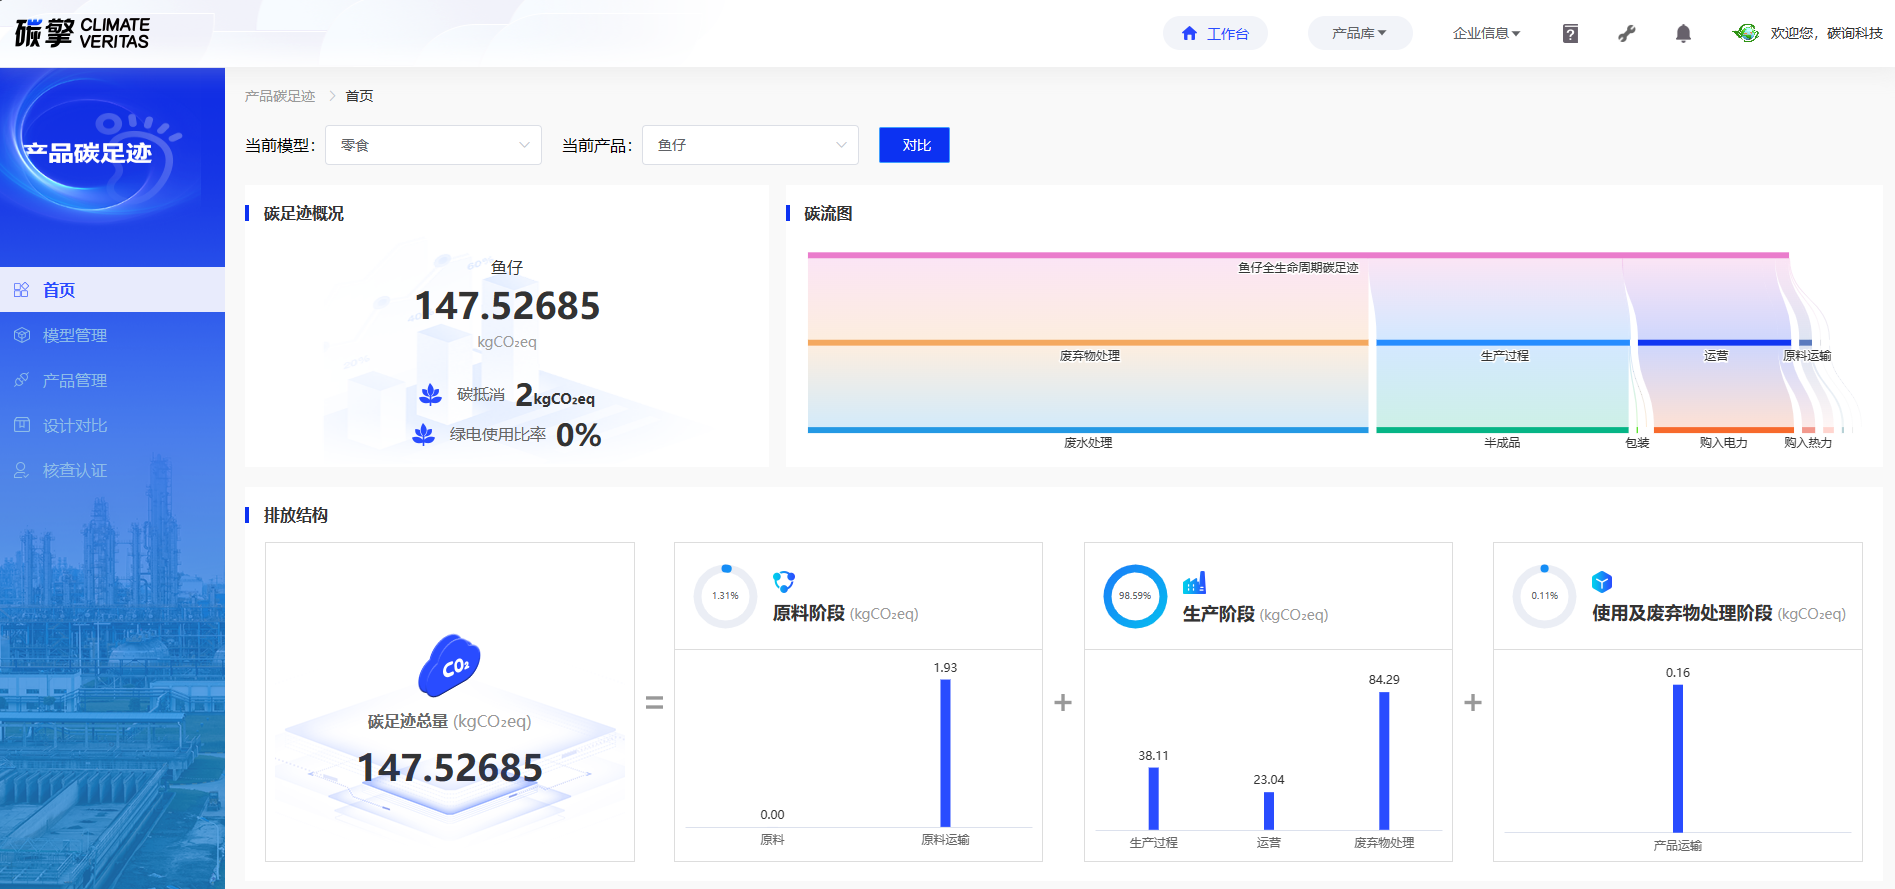Open the notification bell
The image size is (1895, 889).
pos(1683,34)
